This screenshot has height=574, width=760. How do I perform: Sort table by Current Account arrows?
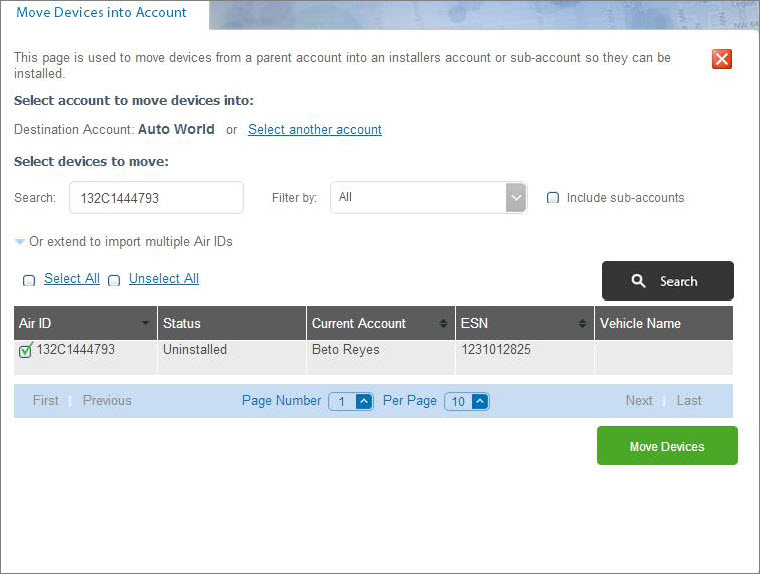pyautogui.click(x=443, y=324)
